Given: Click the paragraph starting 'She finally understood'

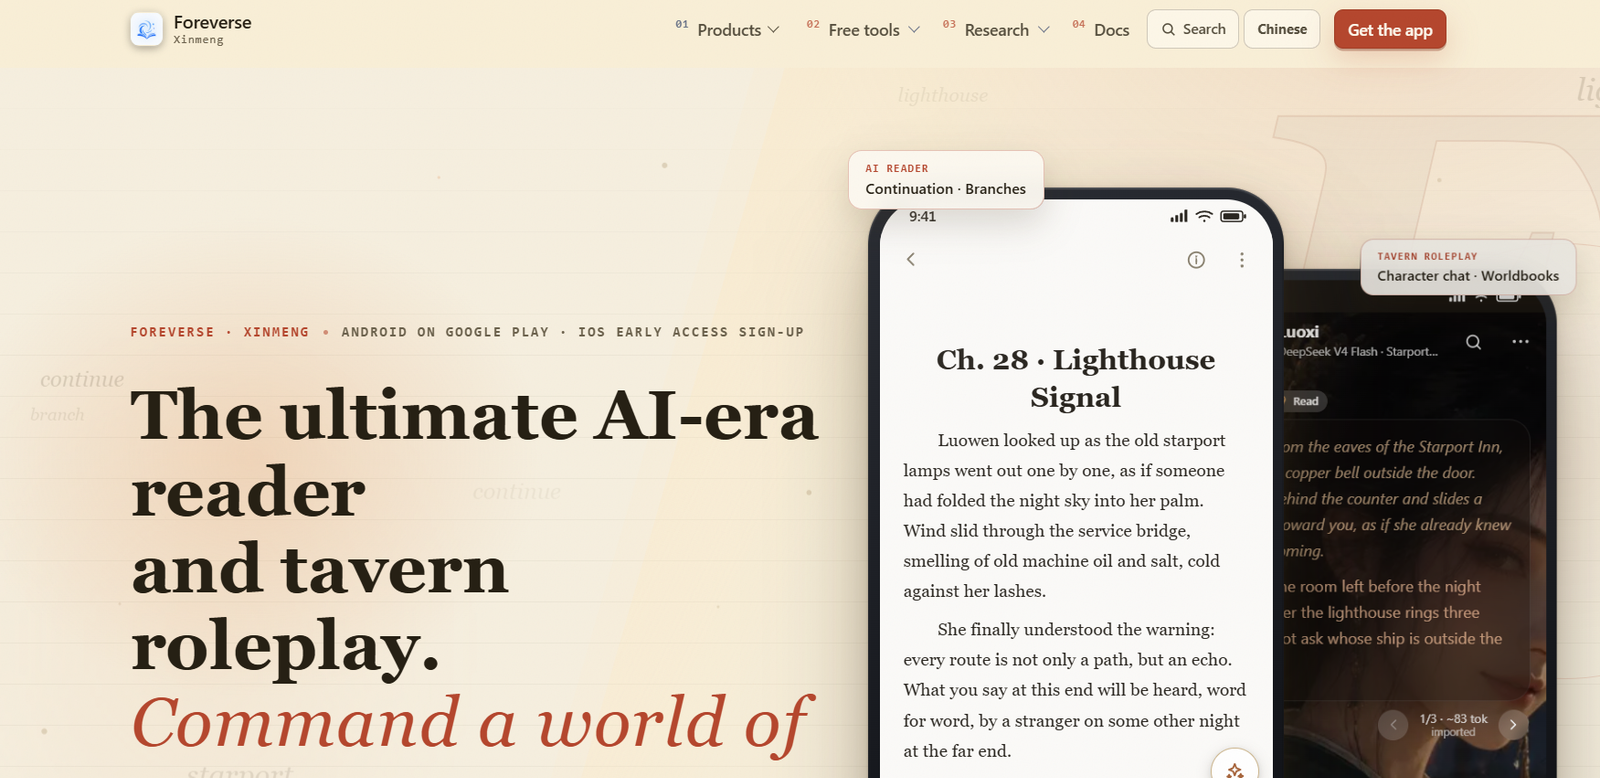Looking at the screenshot, I should tap(1075, 690).
